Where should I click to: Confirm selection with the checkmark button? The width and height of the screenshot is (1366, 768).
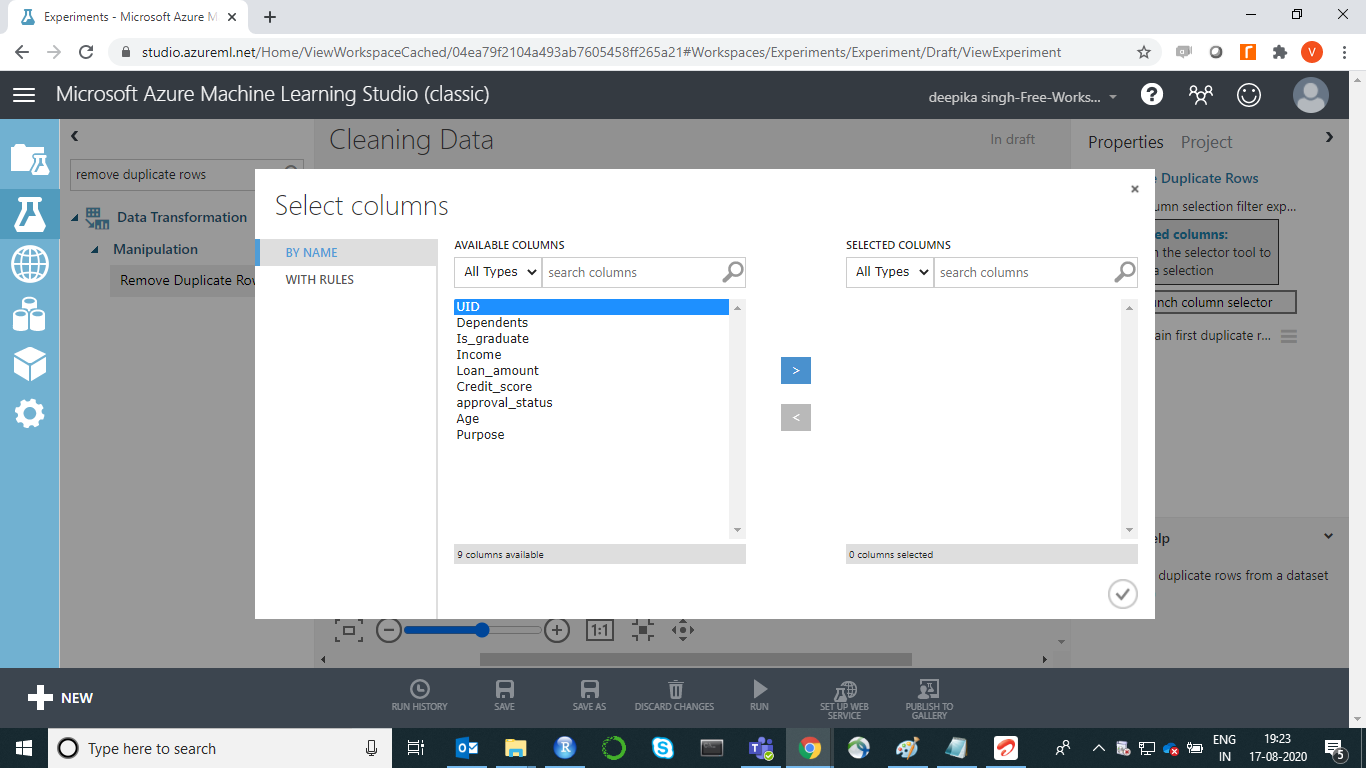pyautogui.click(x=1123, y=594)
